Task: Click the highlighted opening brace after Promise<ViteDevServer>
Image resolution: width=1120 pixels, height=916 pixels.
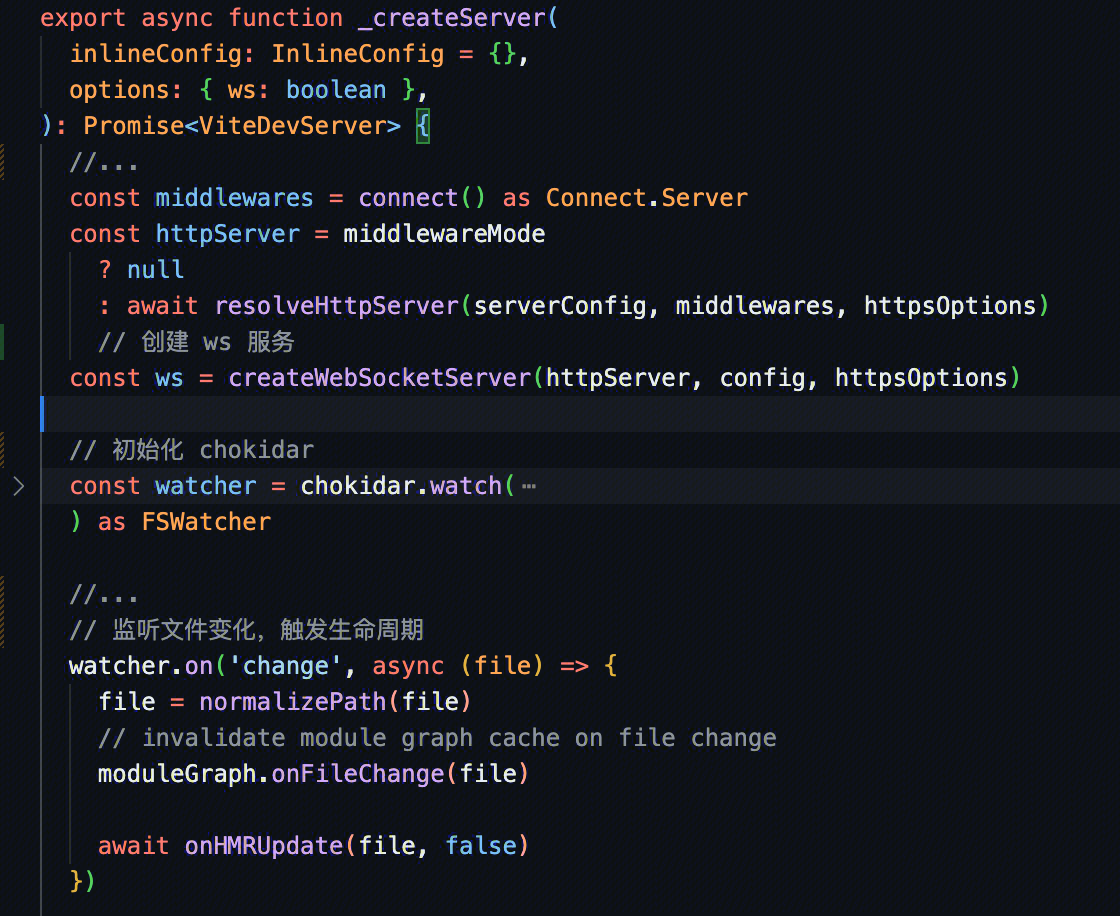Action: coord(423,126)
